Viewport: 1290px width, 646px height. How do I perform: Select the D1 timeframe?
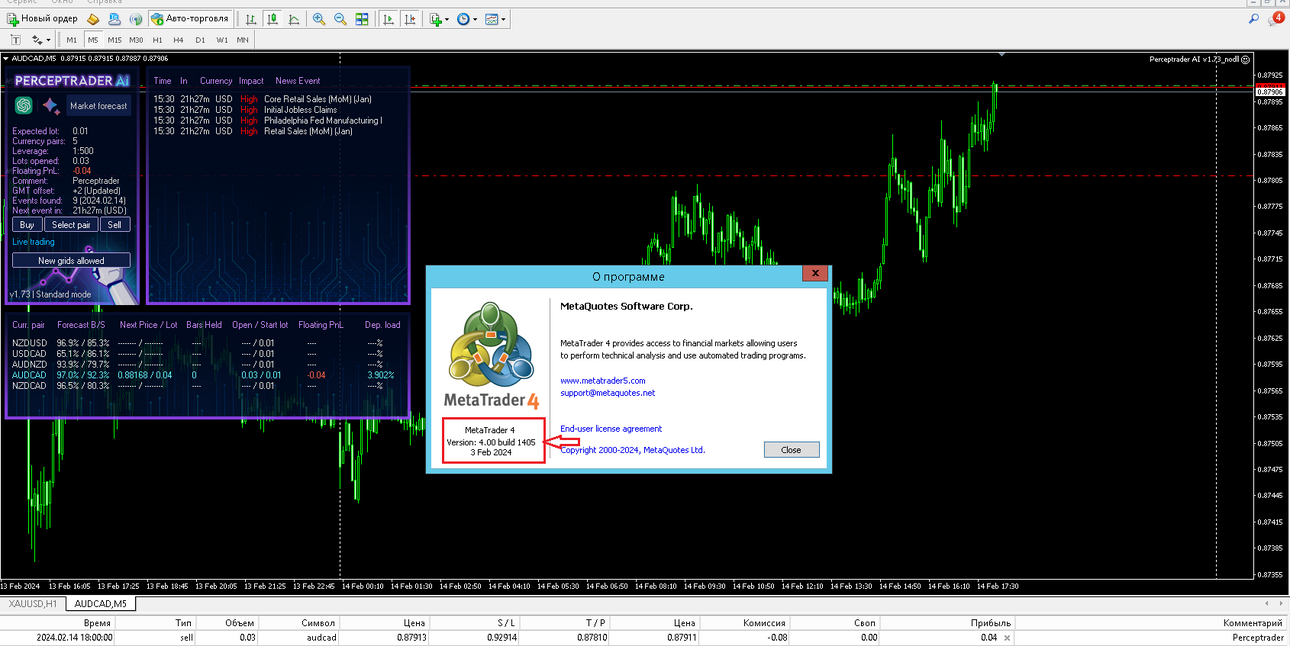(x=200, y=40)
